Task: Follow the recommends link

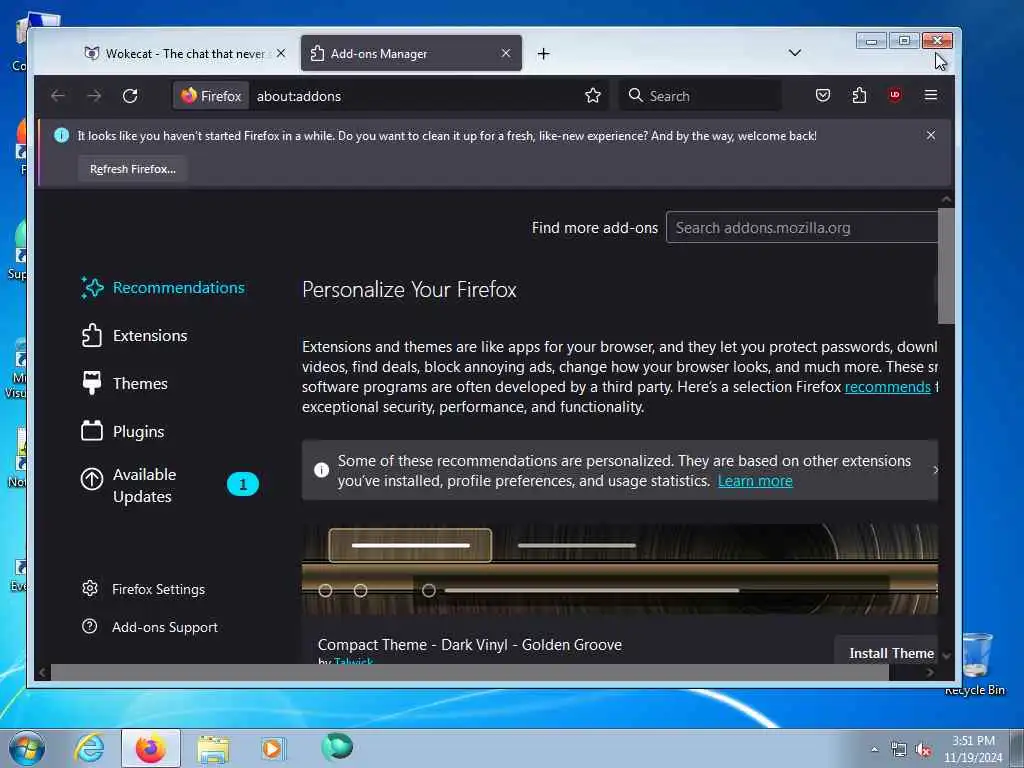Action: 888,387
